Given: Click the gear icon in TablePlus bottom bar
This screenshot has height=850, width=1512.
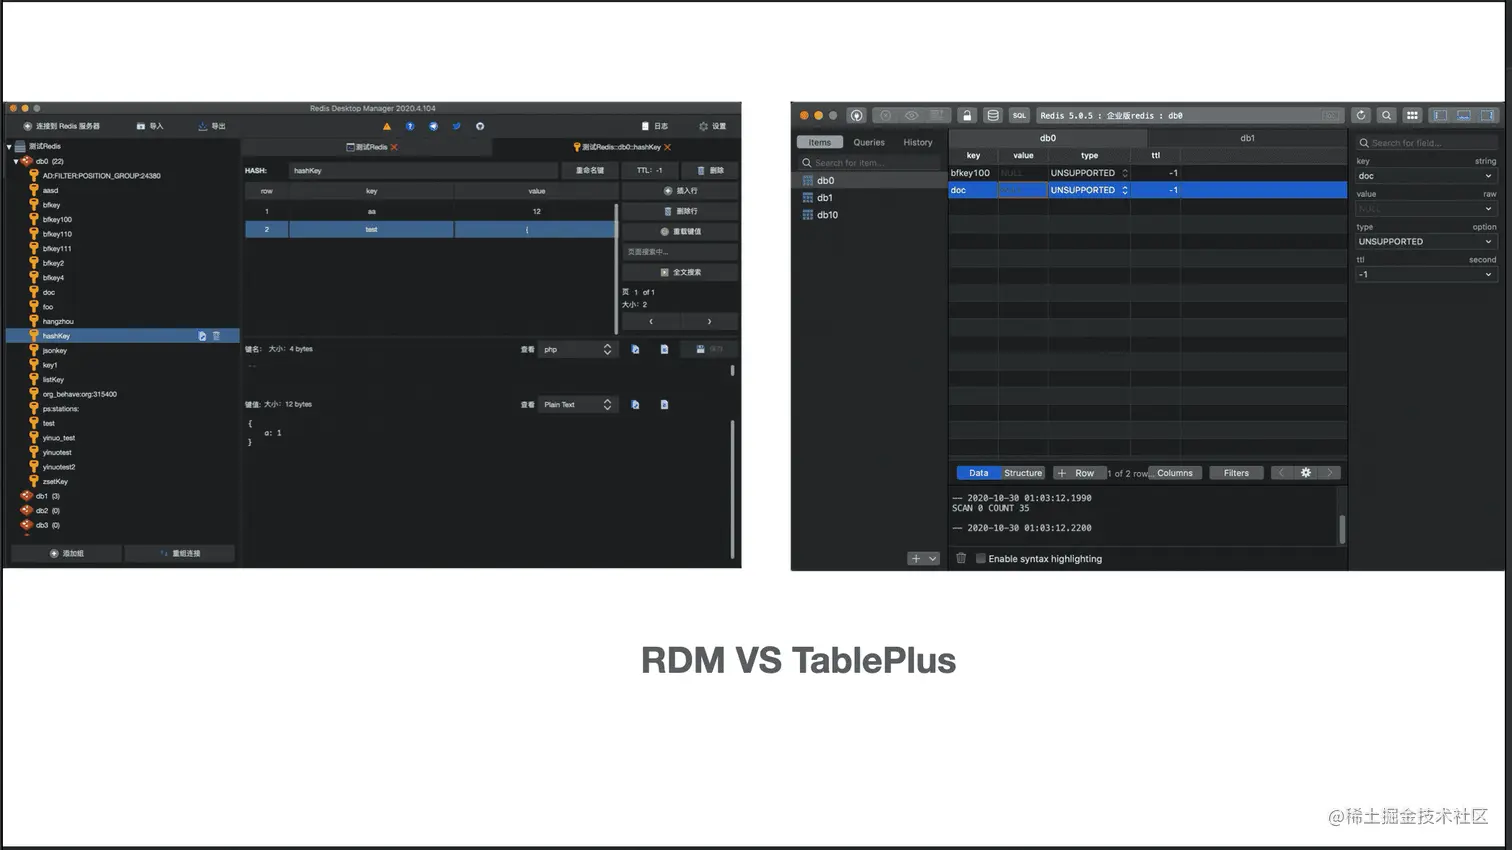Looking at the screenshot, I should coord(1305,473).
